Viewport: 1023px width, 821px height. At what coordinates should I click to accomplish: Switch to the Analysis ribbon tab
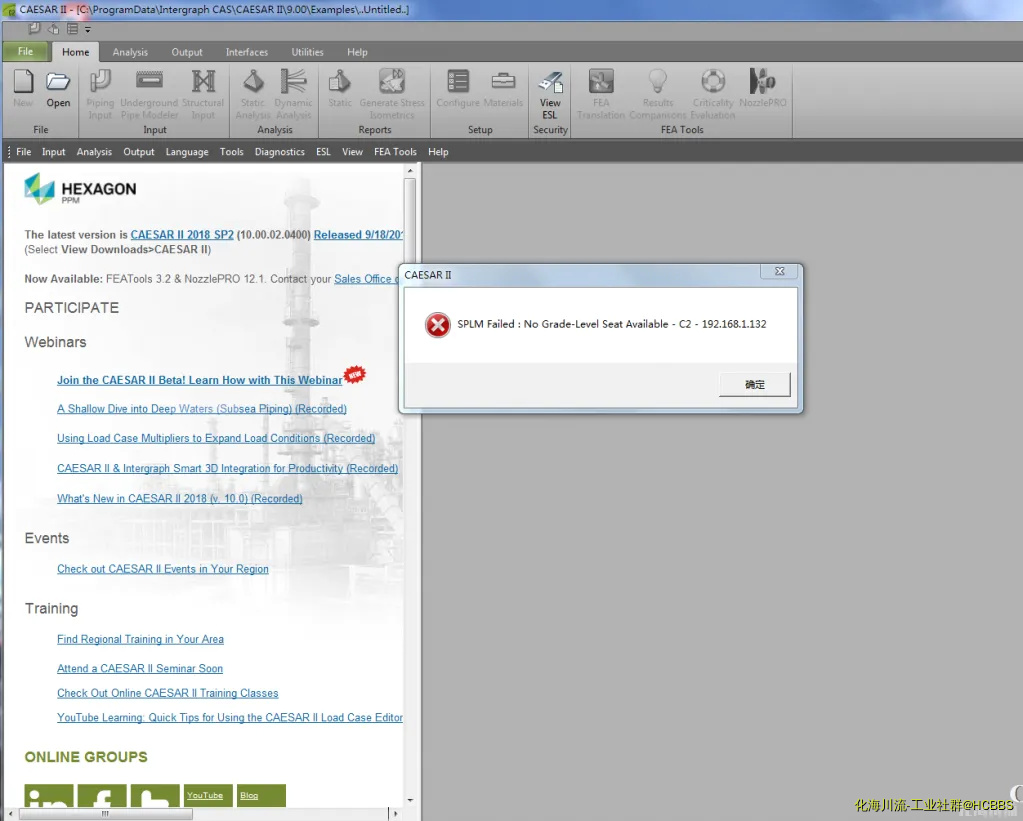coord(130,52)
